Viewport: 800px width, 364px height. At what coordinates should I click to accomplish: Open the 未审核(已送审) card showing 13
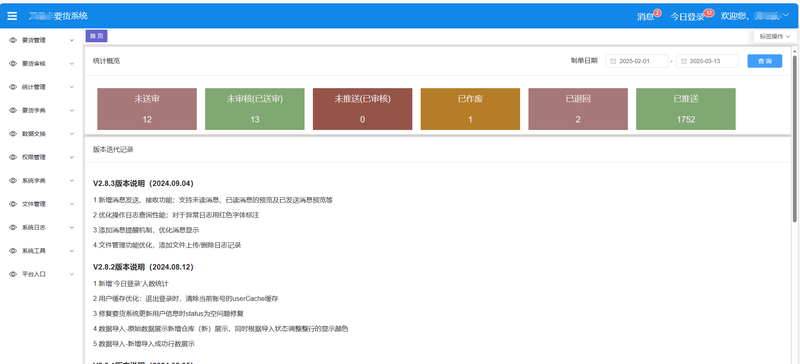(255, 109)
